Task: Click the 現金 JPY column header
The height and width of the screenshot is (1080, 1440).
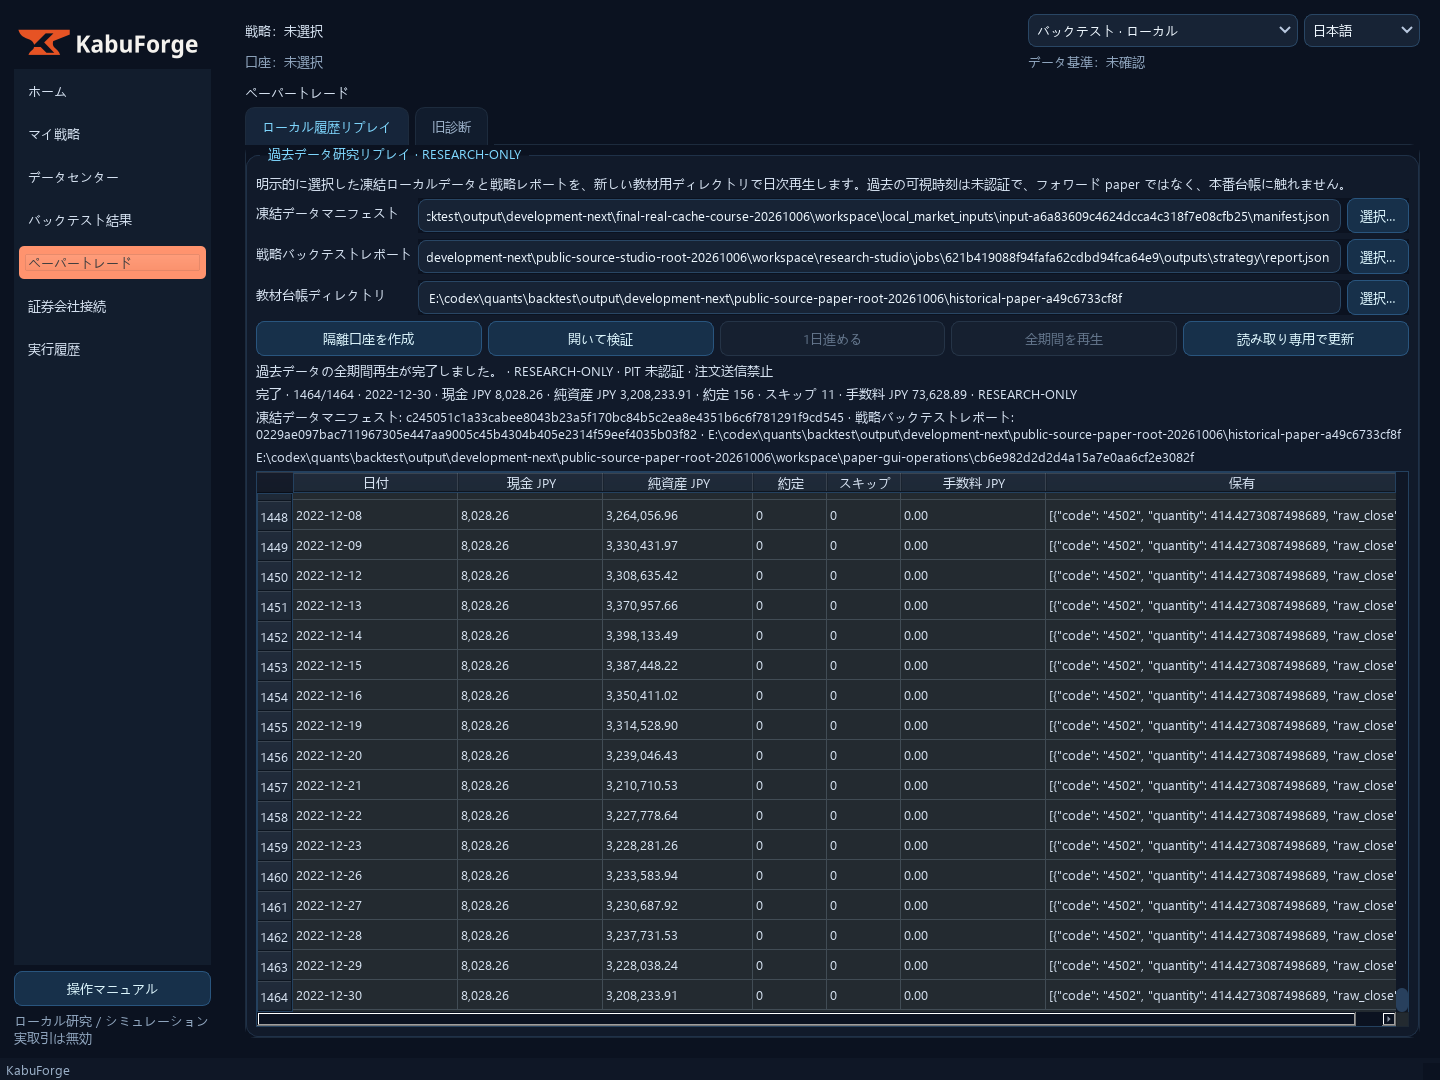Action: pyautogui.click(x=530, y=483)
